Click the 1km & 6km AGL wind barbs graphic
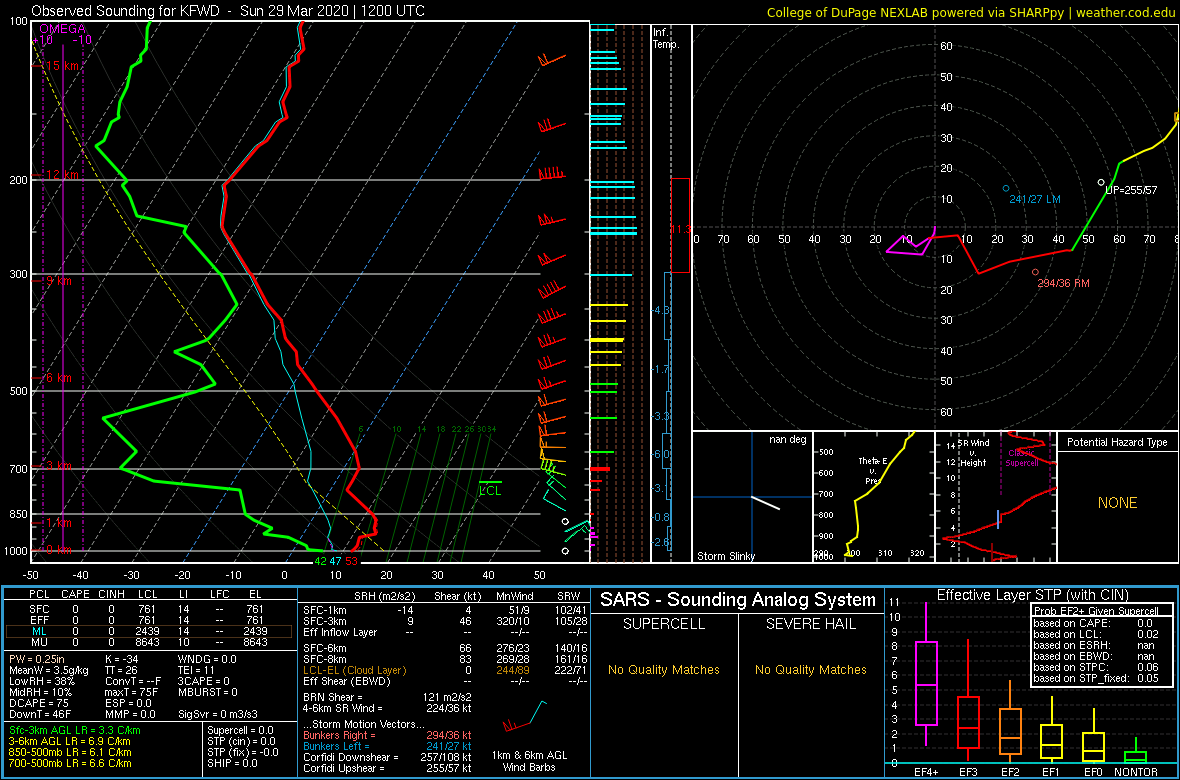Screen dimensions: 1180x780 [x=527, y=716]
